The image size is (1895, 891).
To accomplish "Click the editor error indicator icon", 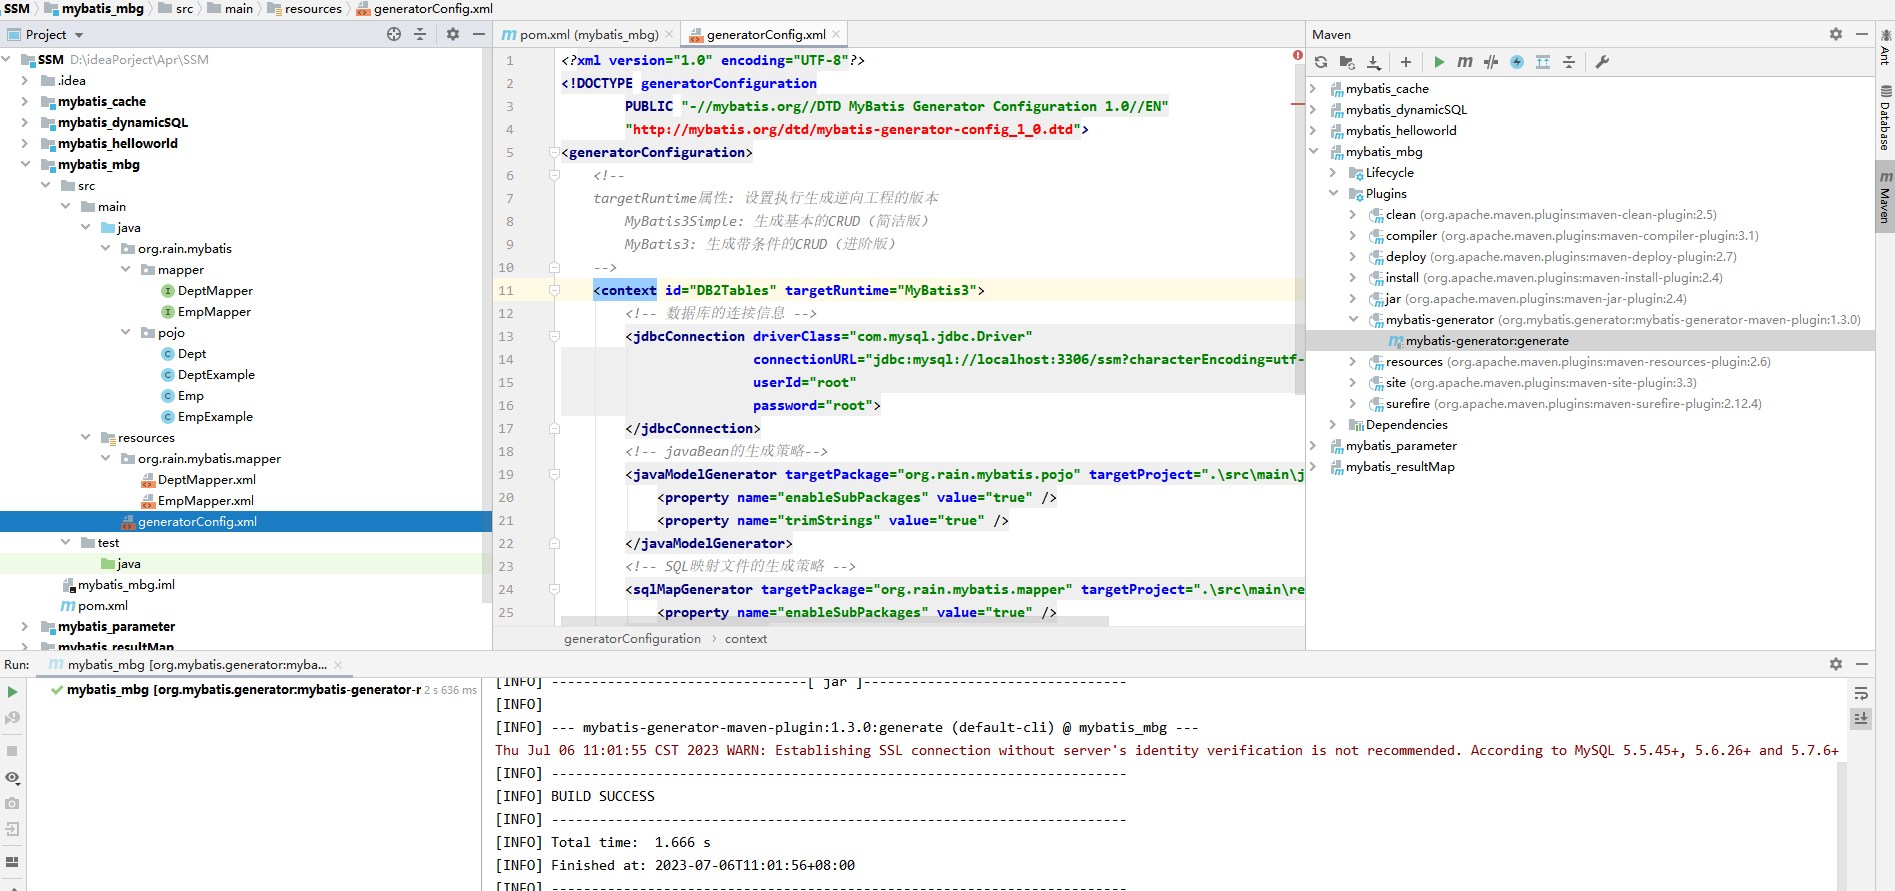I will pos(1297,55).
